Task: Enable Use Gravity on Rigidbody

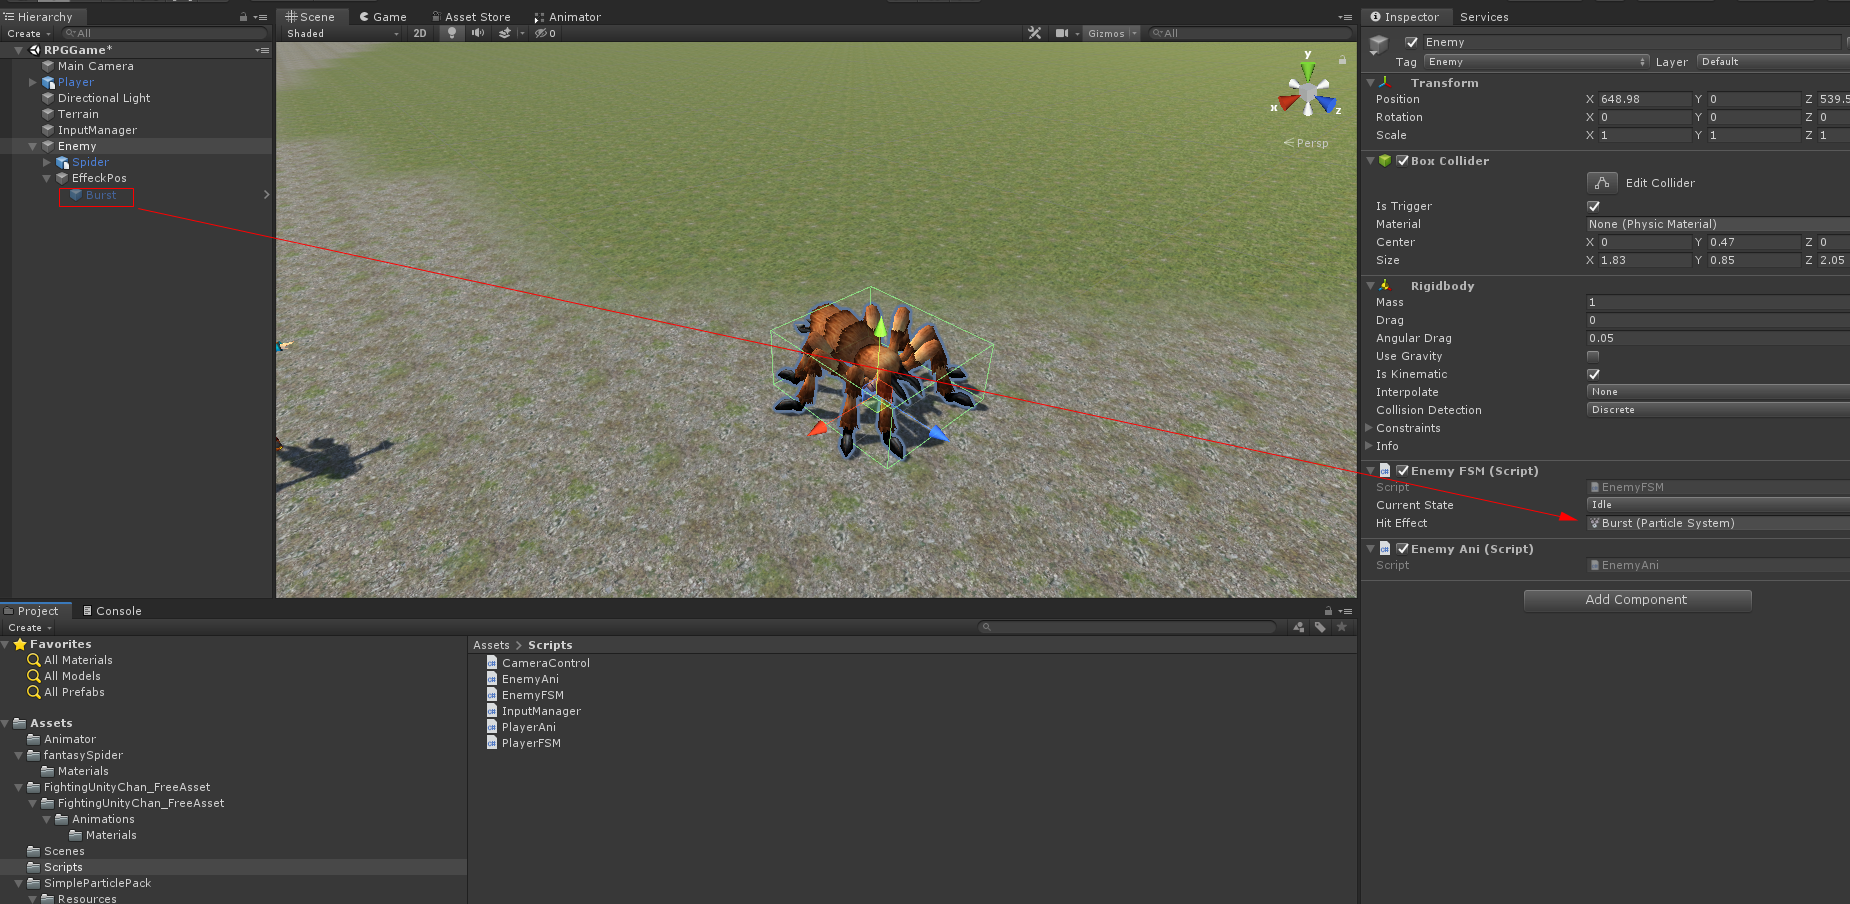Action: tap(1593, 356)
